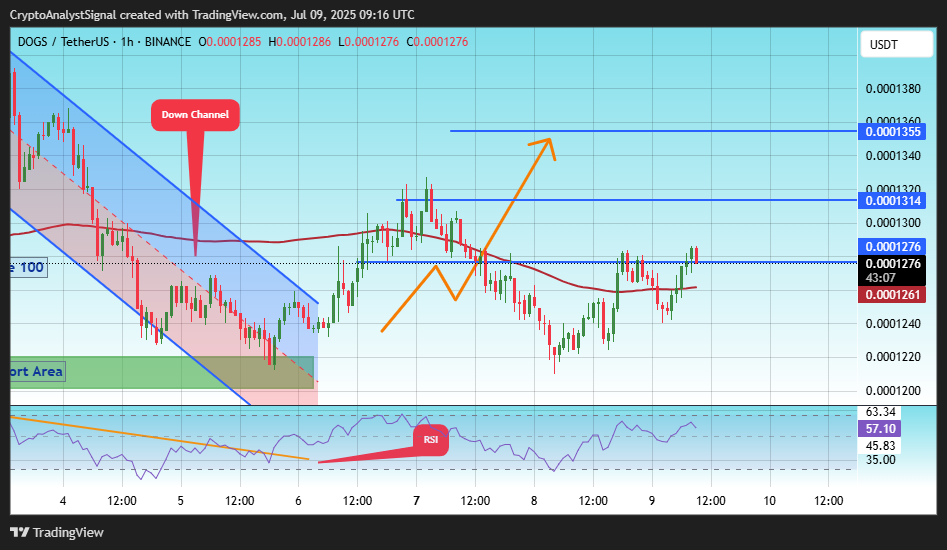
Task: Click the 0.0001380 price axis tick
Action: click(x=893, y=89)
